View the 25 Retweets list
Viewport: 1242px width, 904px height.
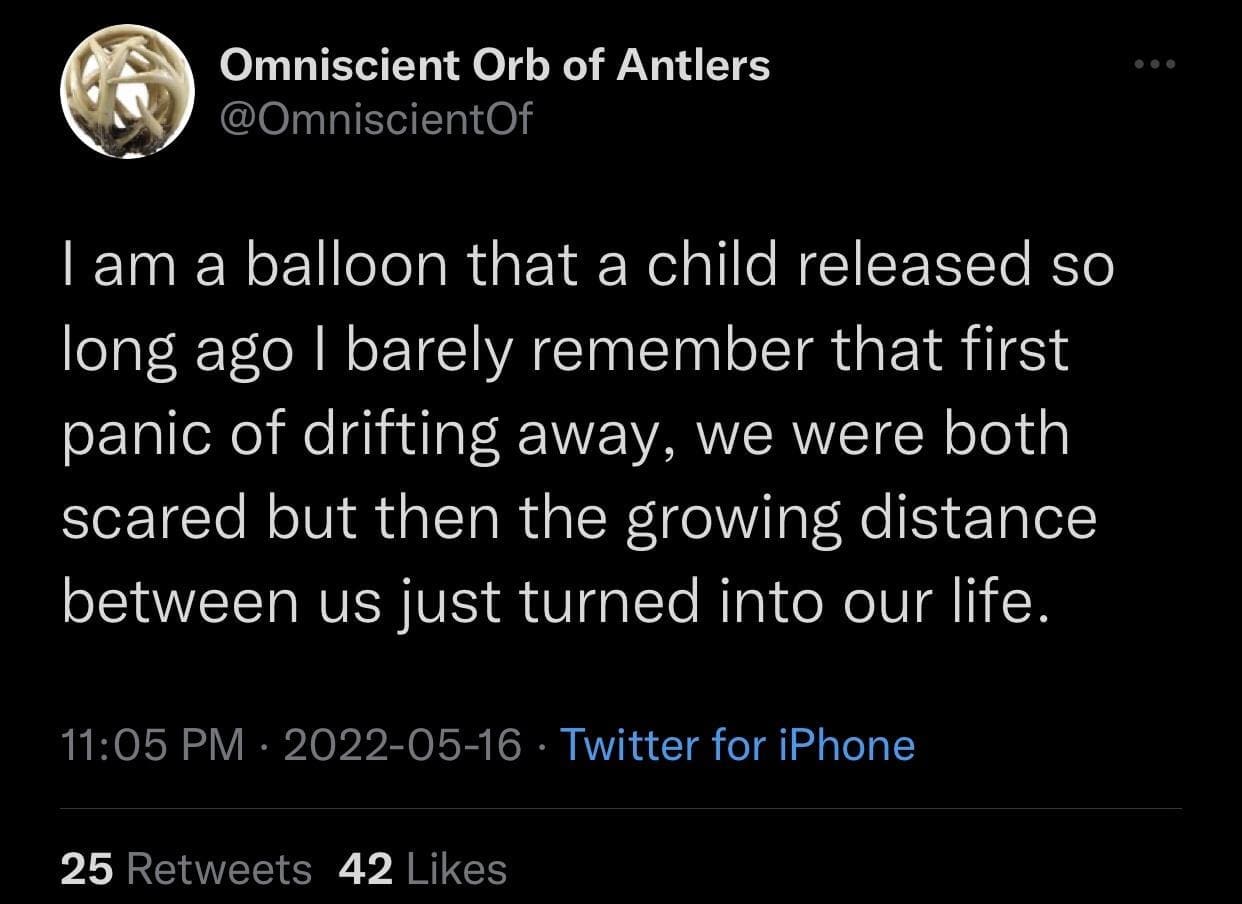point(186,869)
